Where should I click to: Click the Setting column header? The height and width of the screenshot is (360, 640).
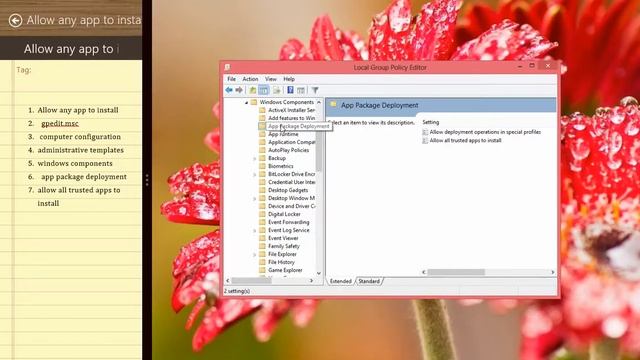click(431, 122)
